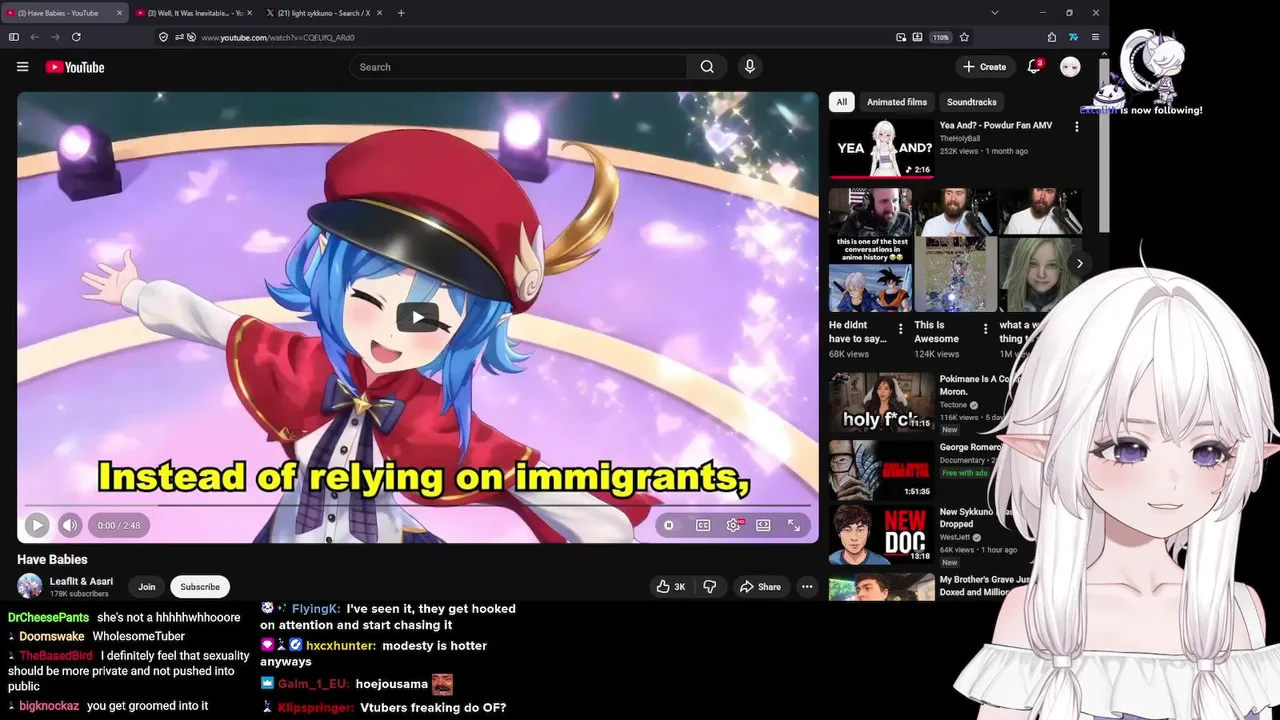The width and height of the screenshot is (1280, 720).
Task: Open the WestJett channel link
Action: pos(957,537)
